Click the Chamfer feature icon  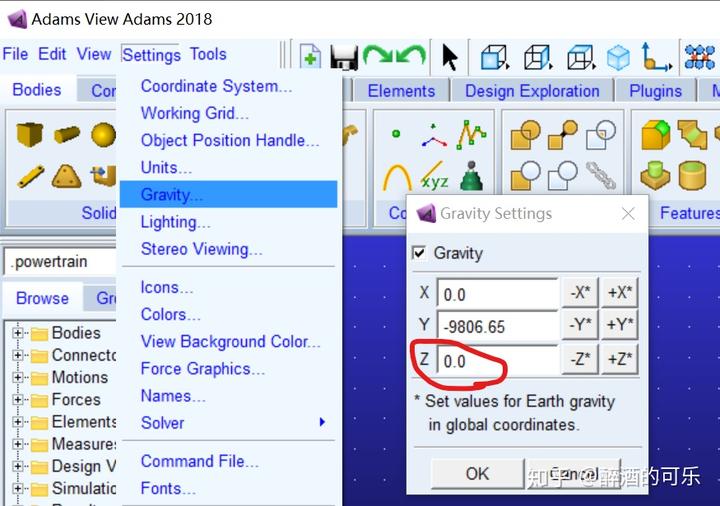point(692,135)
